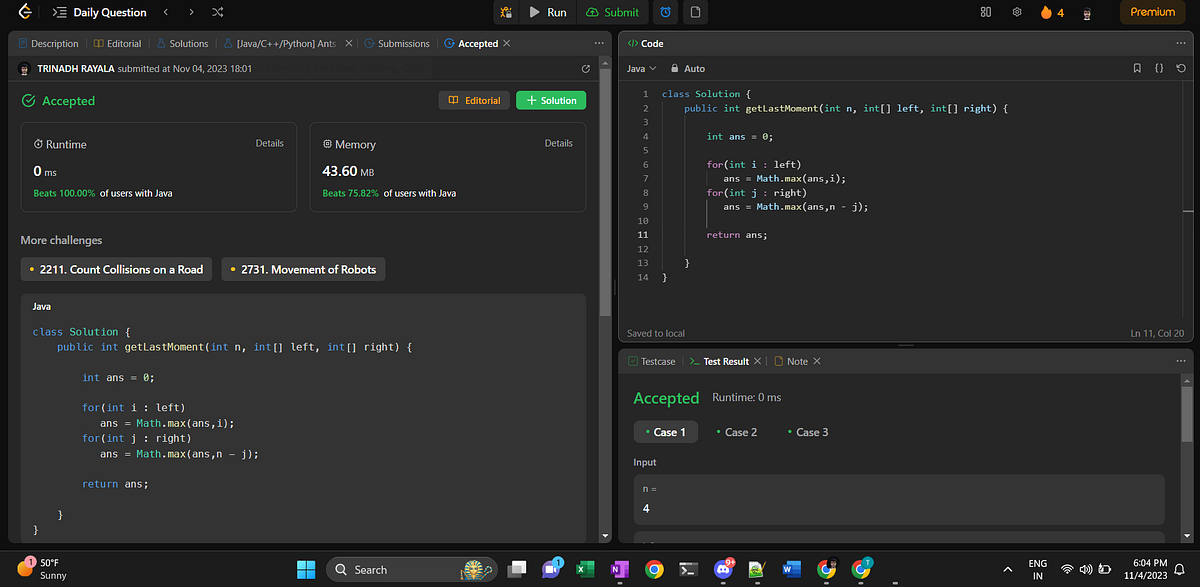Open code panel more options menu
The height and width of the screenshot is (587, 1200).
point(1181,43)
